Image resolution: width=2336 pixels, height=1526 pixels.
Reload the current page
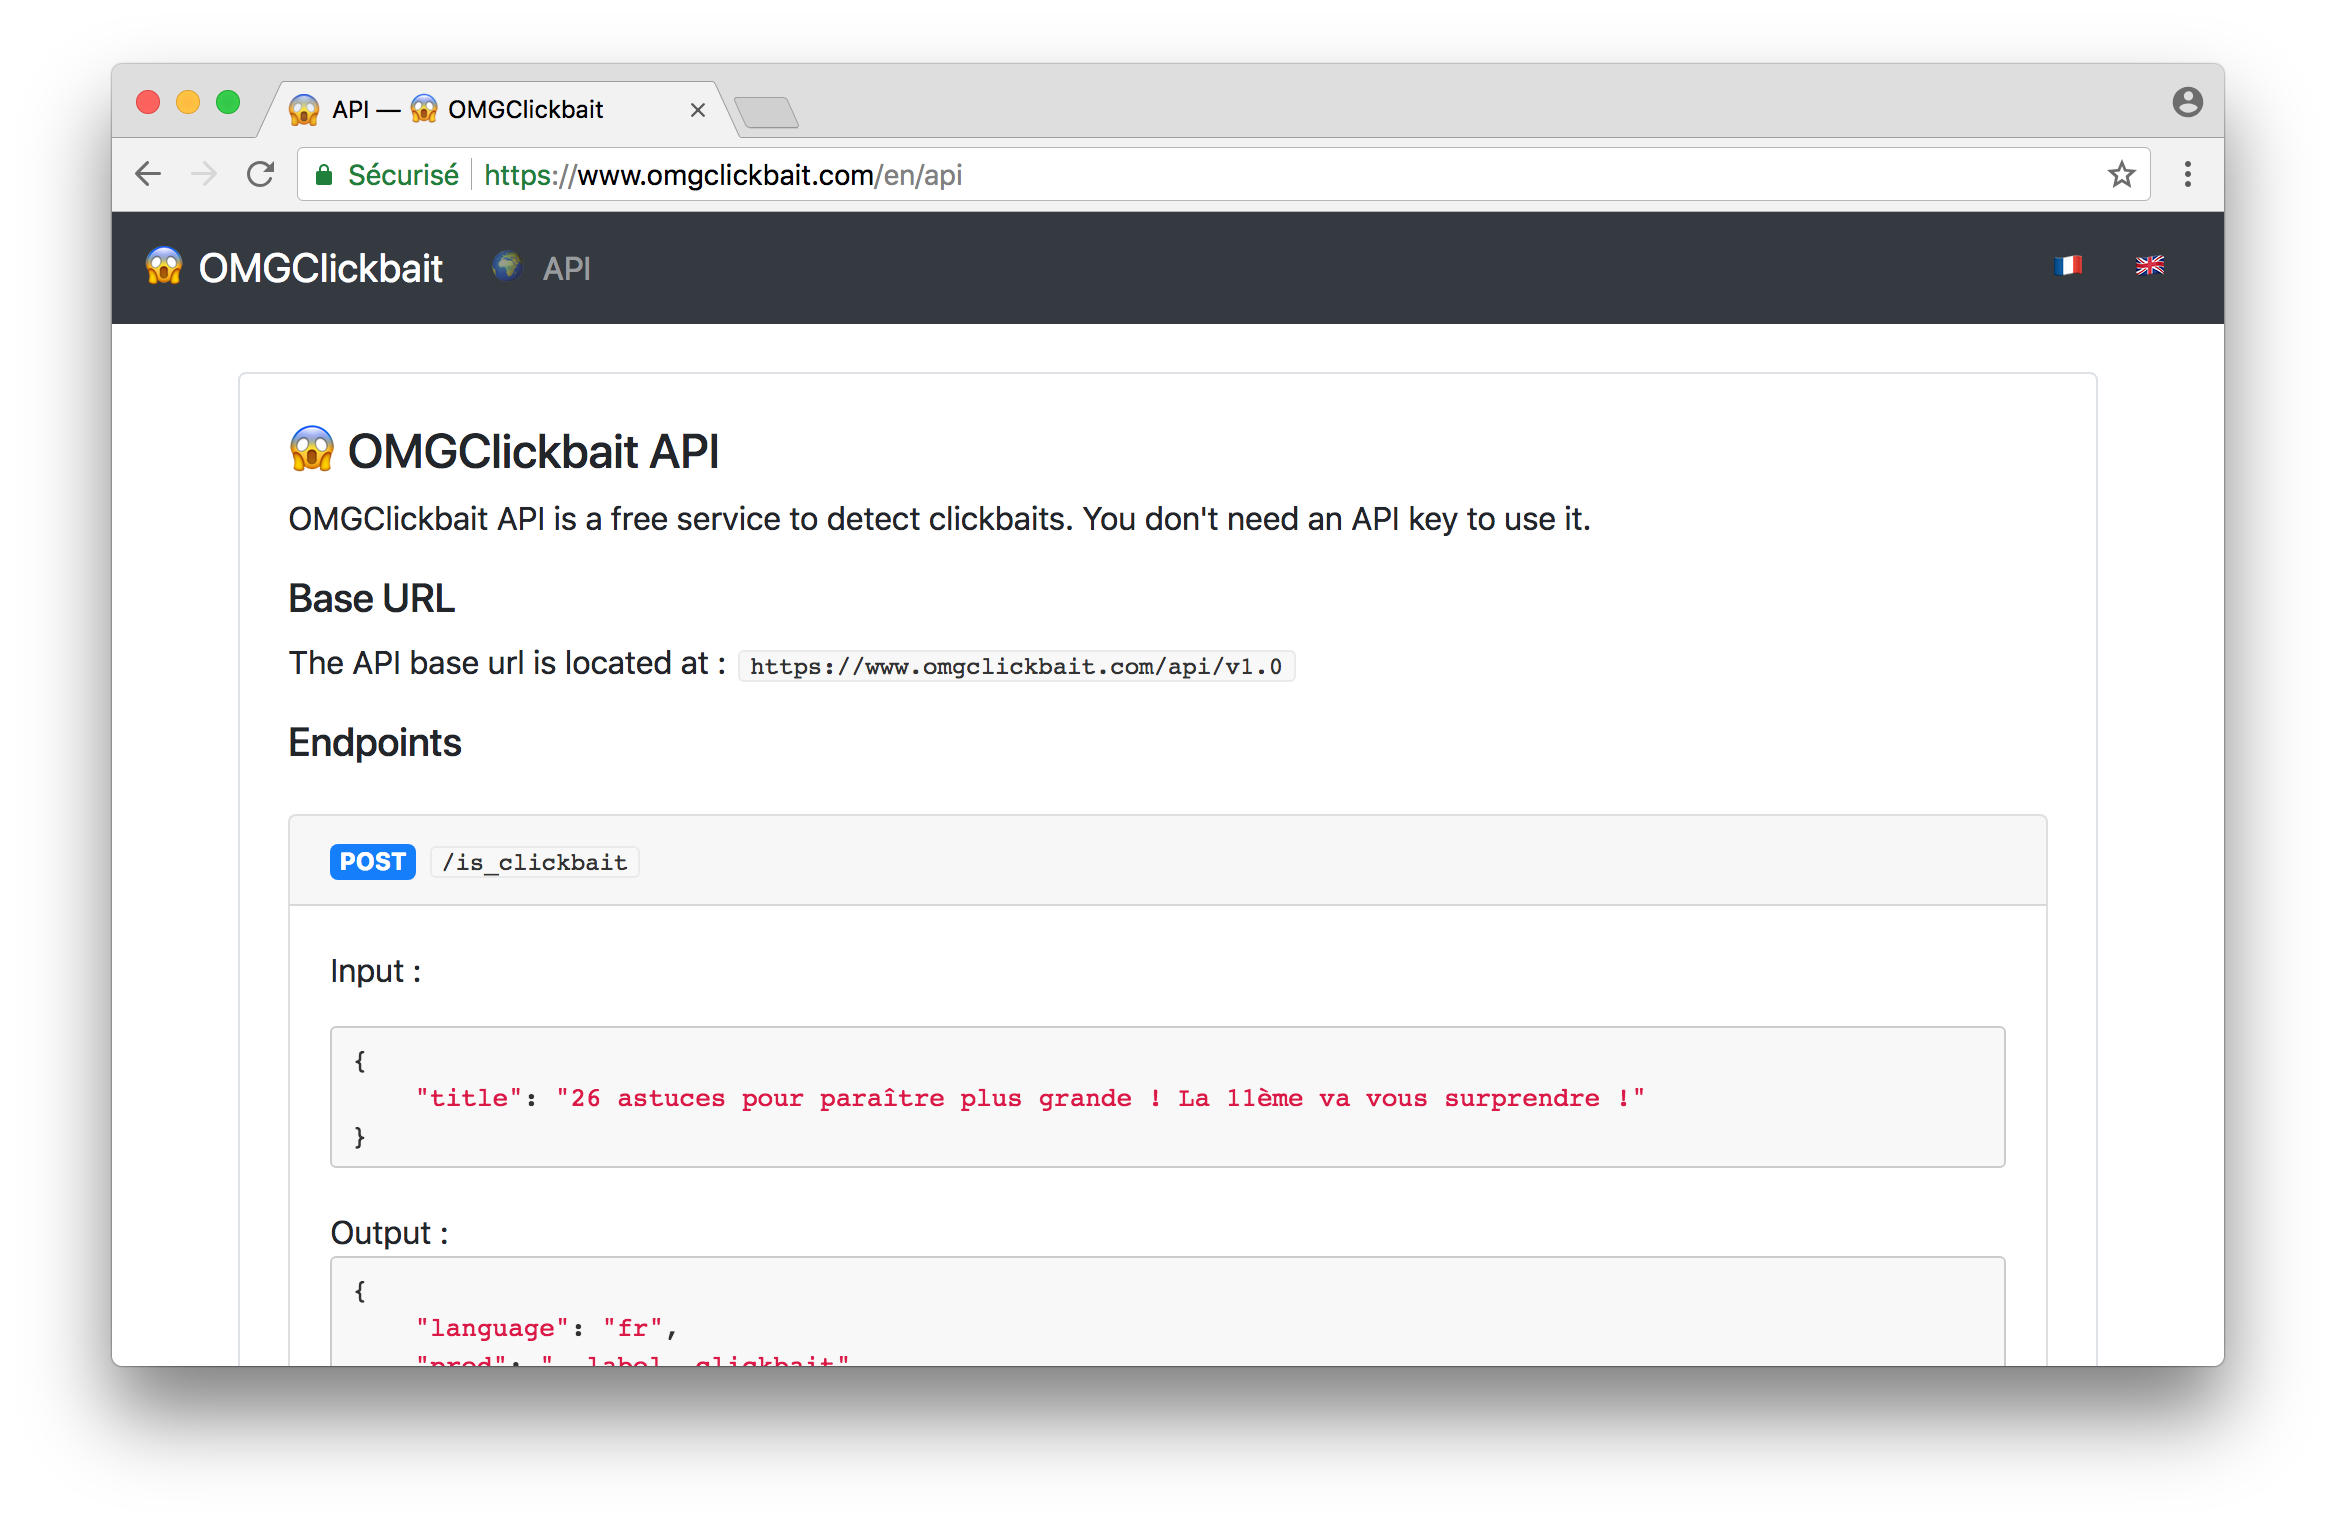pos(261,175)
